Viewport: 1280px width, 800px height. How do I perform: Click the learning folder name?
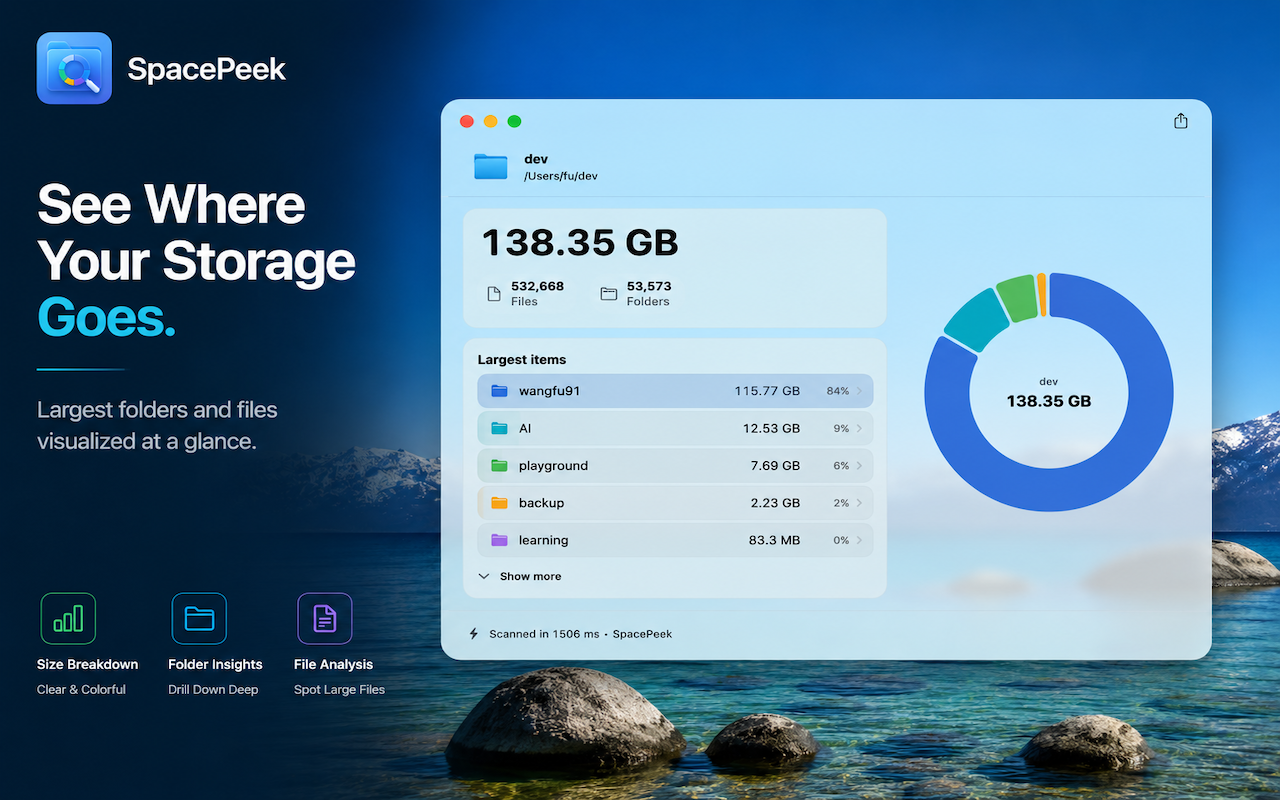click(x=543, y=540)
